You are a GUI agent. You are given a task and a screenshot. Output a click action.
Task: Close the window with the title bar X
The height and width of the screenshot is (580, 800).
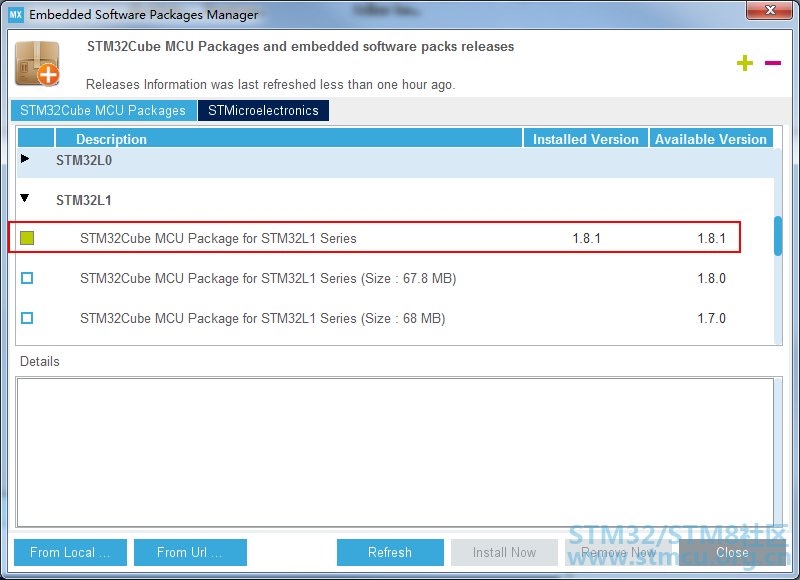coord(770,10)
